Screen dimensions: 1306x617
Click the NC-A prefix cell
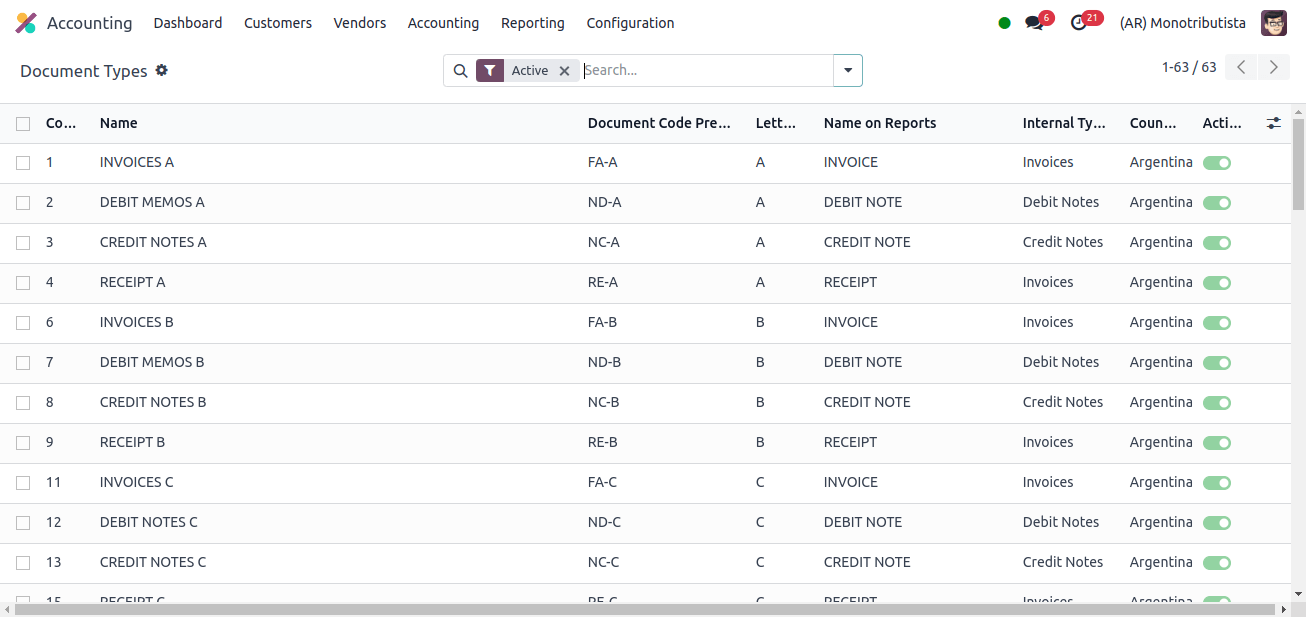coord(604,242)
